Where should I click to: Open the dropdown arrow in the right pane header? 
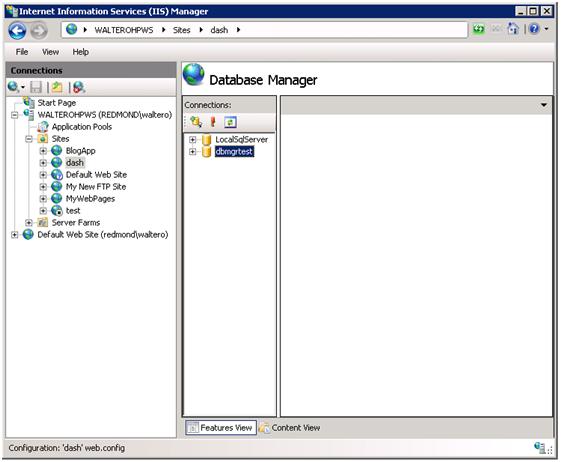point(544,105)
